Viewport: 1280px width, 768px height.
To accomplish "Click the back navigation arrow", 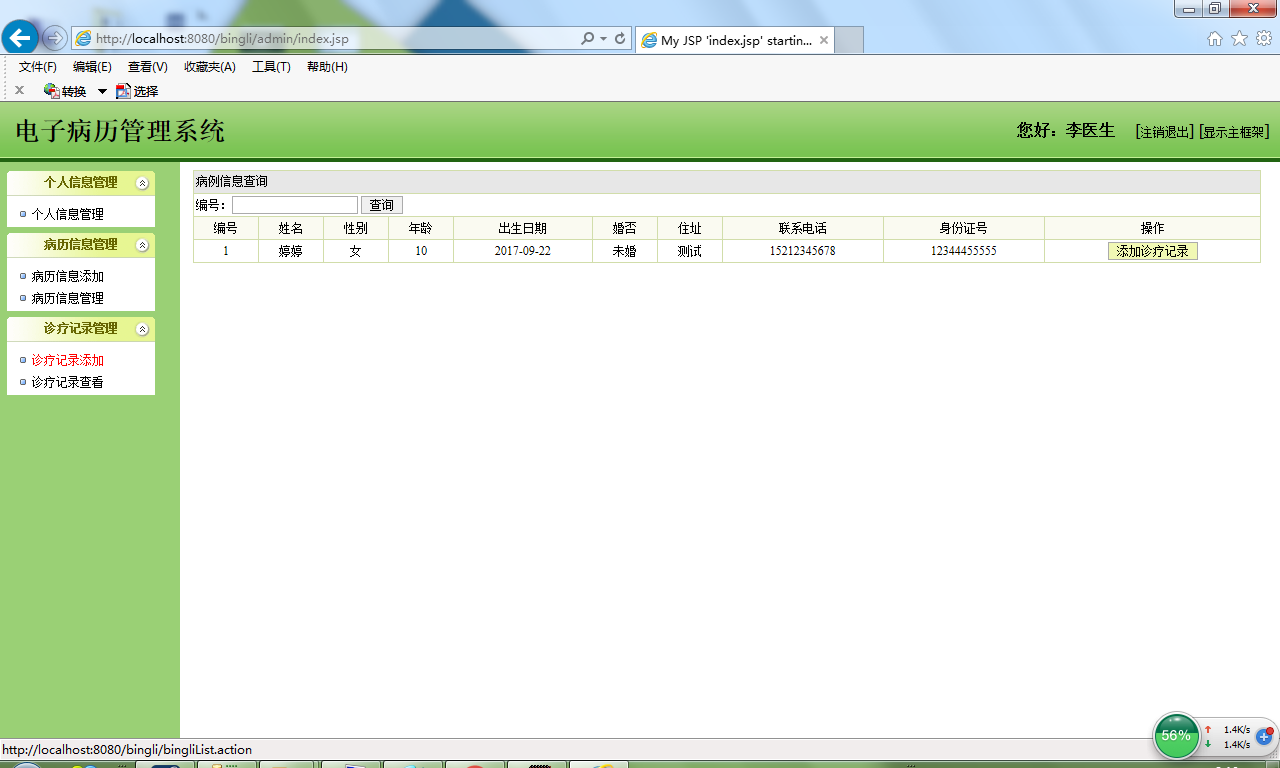I will tap(20, 38).
